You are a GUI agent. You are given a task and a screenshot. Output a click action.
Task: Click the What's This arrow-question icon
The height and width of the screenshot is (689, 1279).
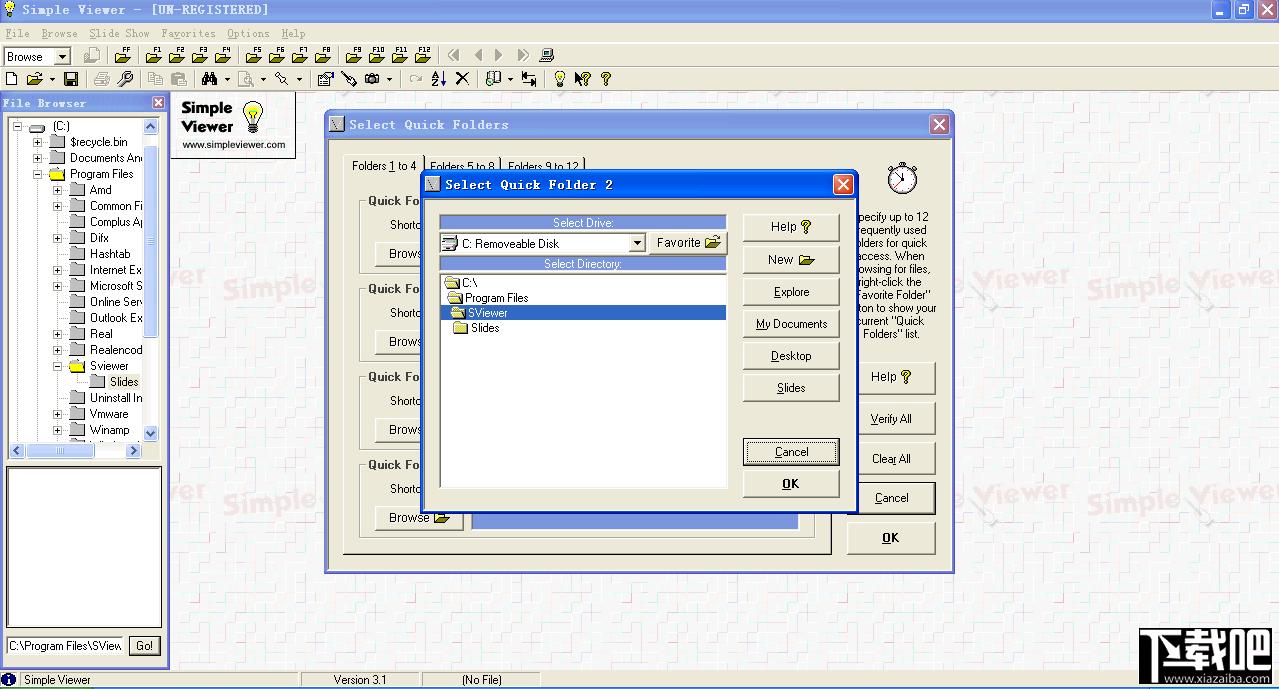point(582,79)
